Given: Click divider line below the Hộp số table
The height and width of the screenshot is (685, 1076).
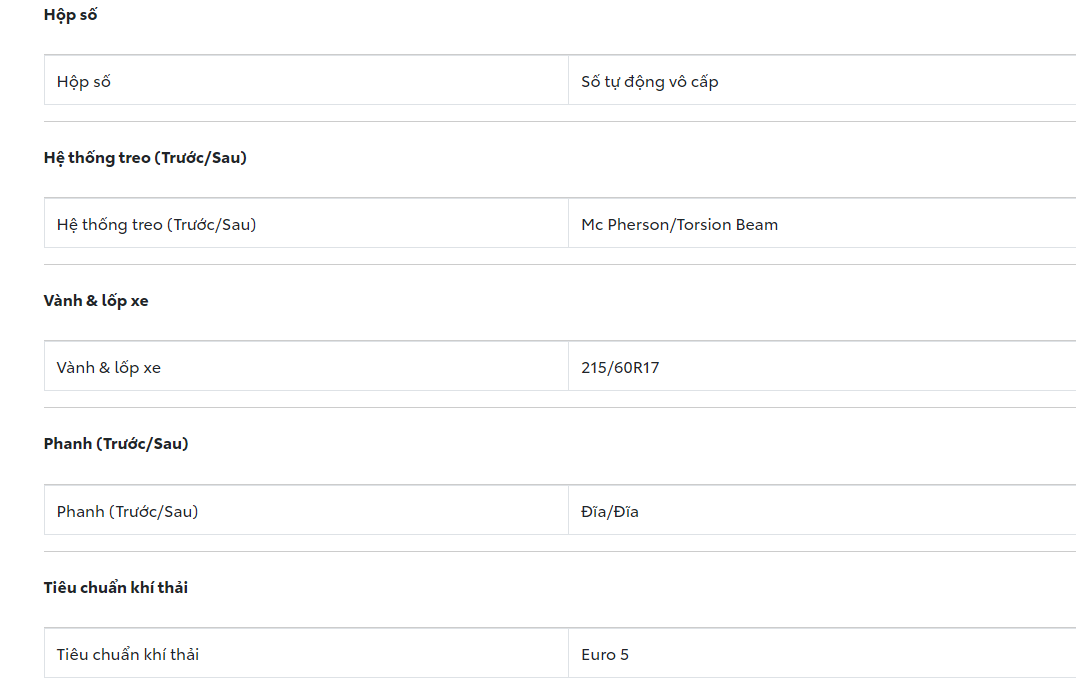Looking at the screenshot, I should tap(560, 122).
